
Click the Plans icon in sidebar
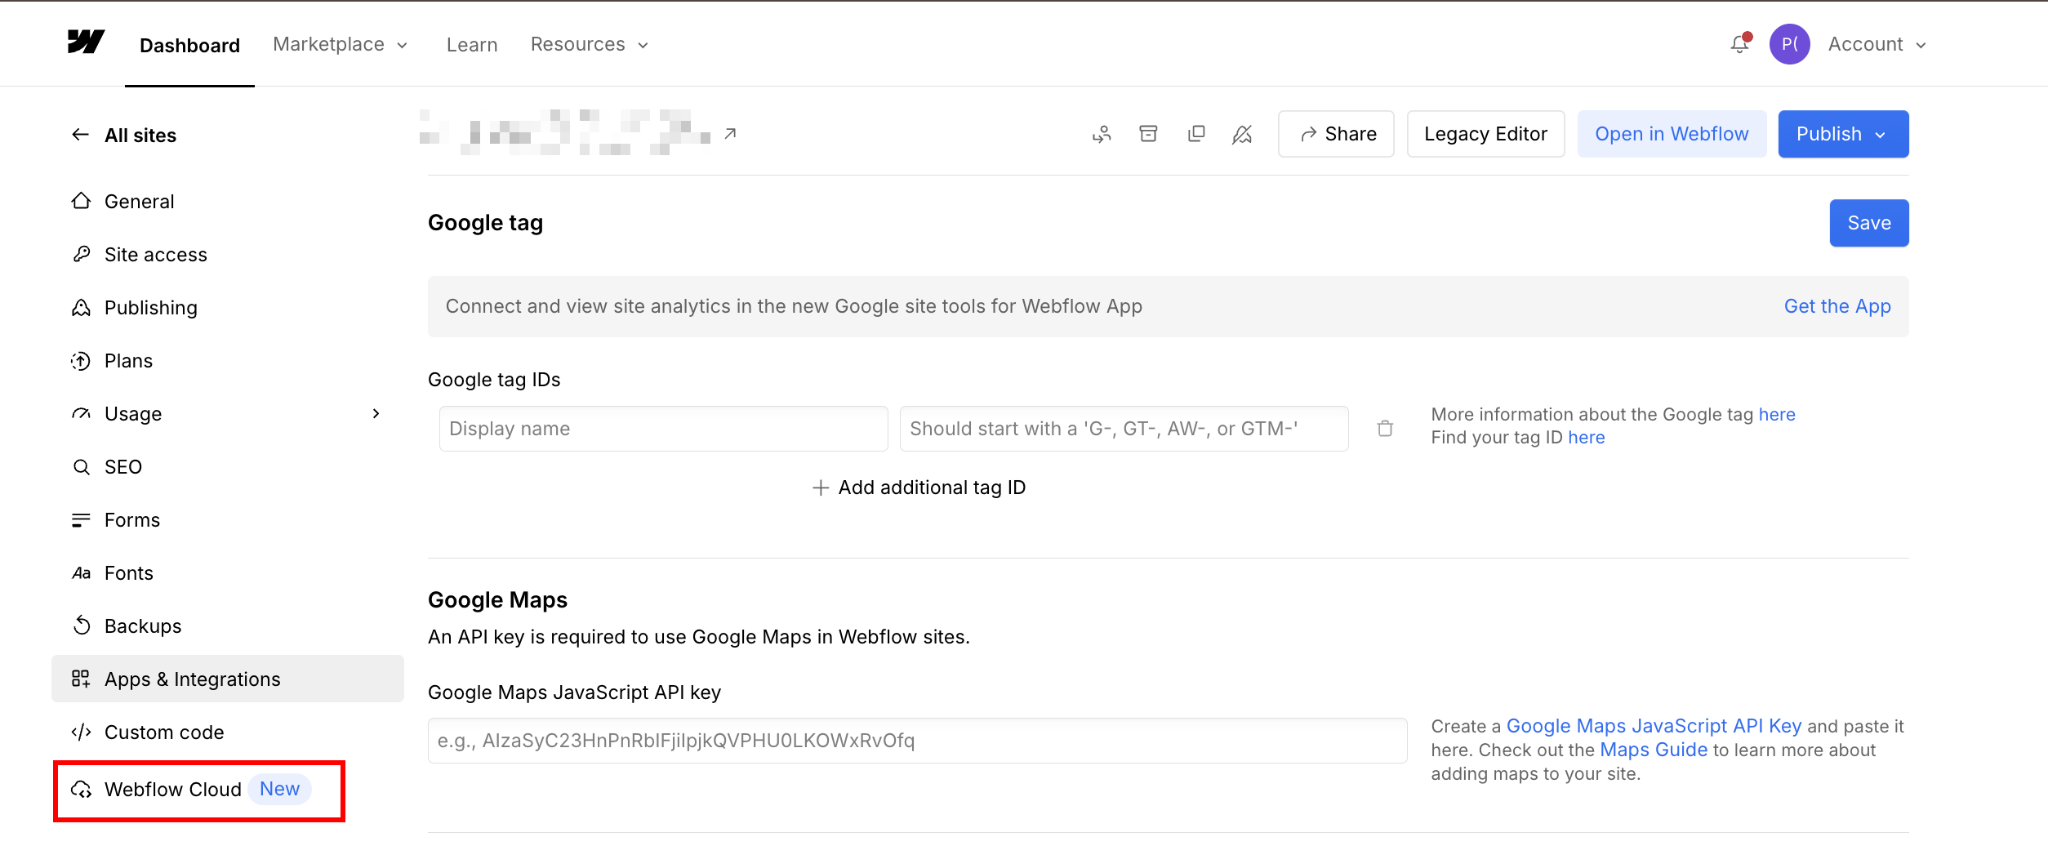click(x=81, y=360)
